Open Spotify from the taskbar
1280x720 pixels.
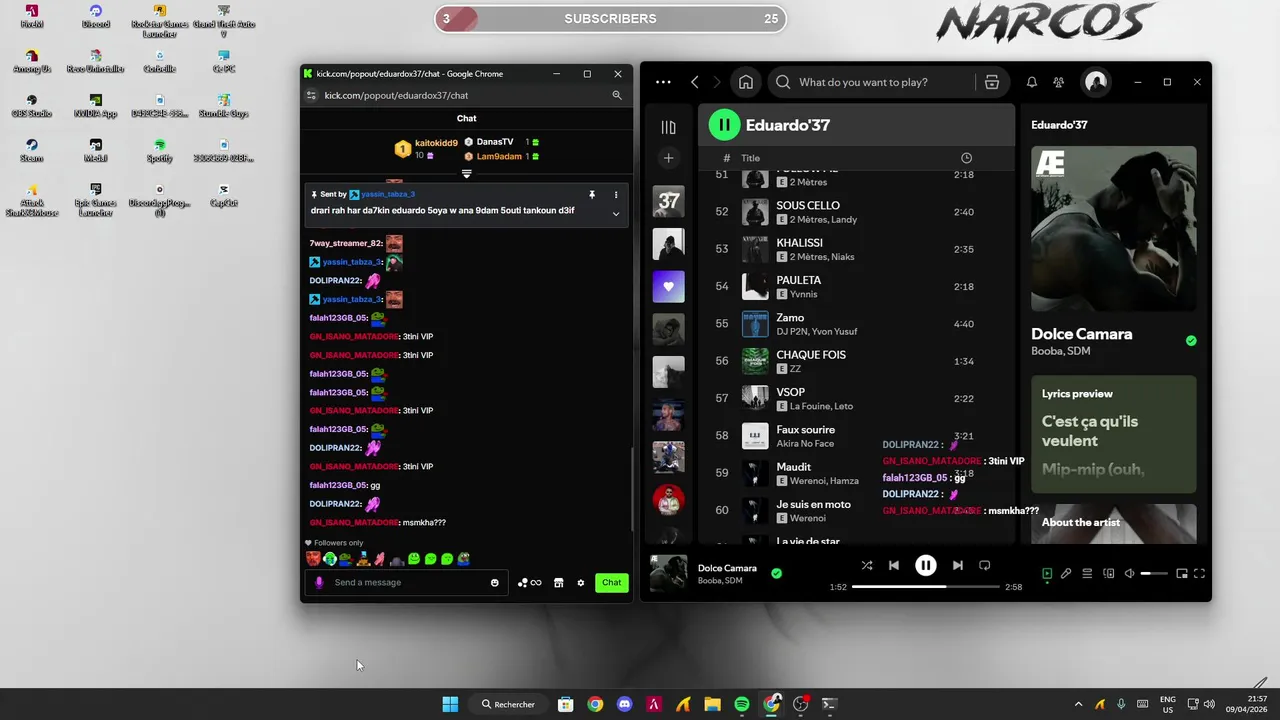coord(742,704)
